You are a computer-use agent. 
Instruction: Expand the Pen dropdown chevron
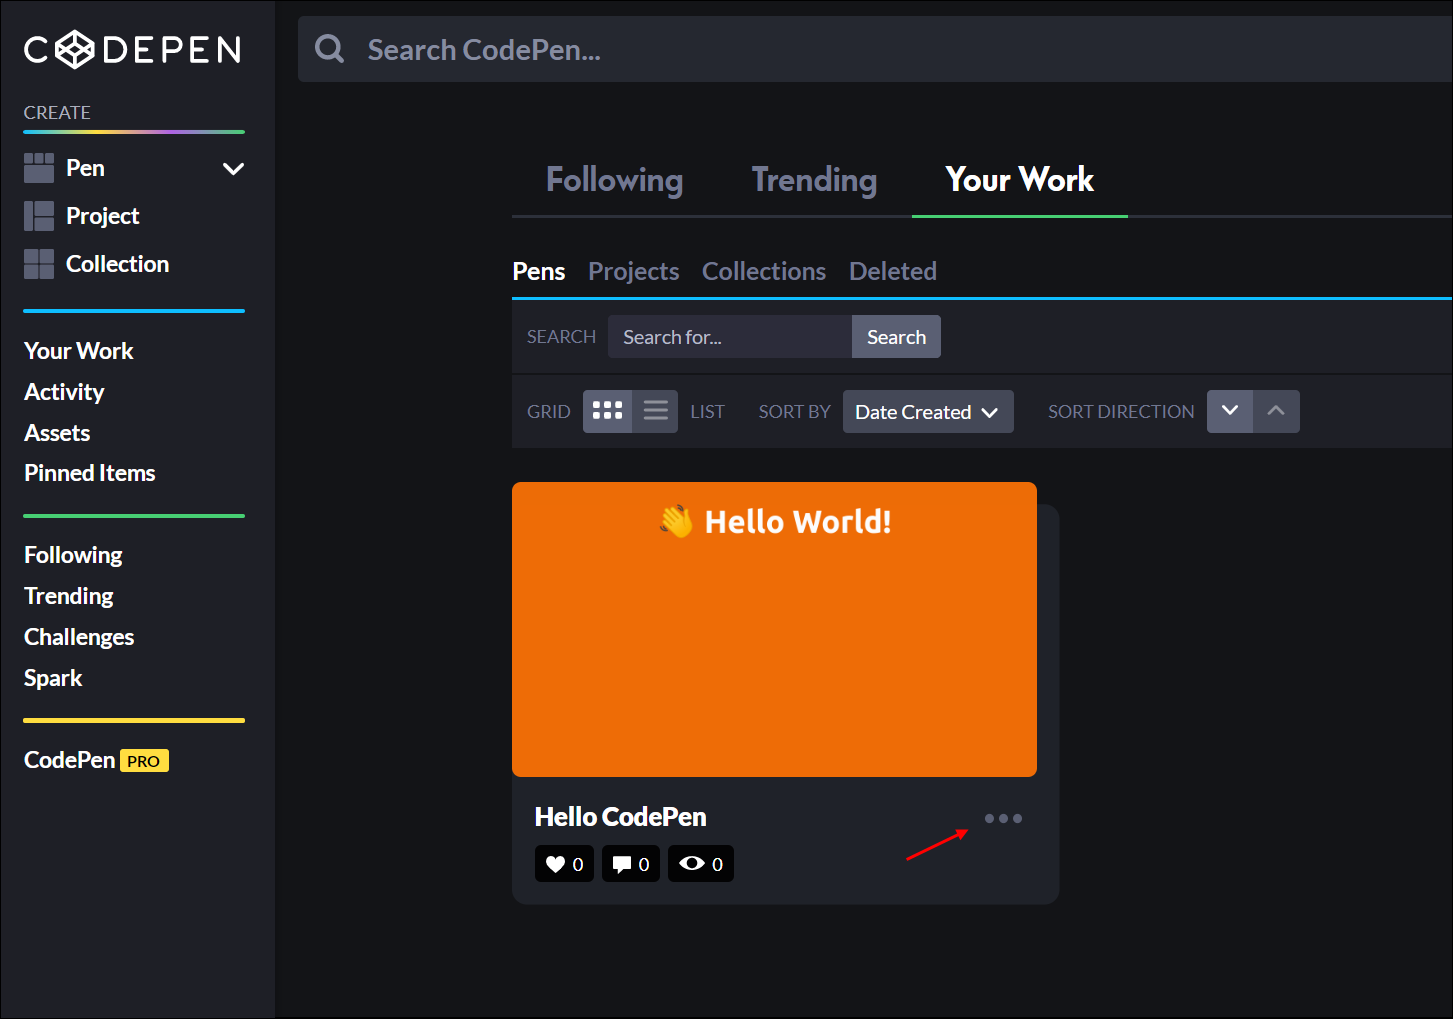click(233, 168)
